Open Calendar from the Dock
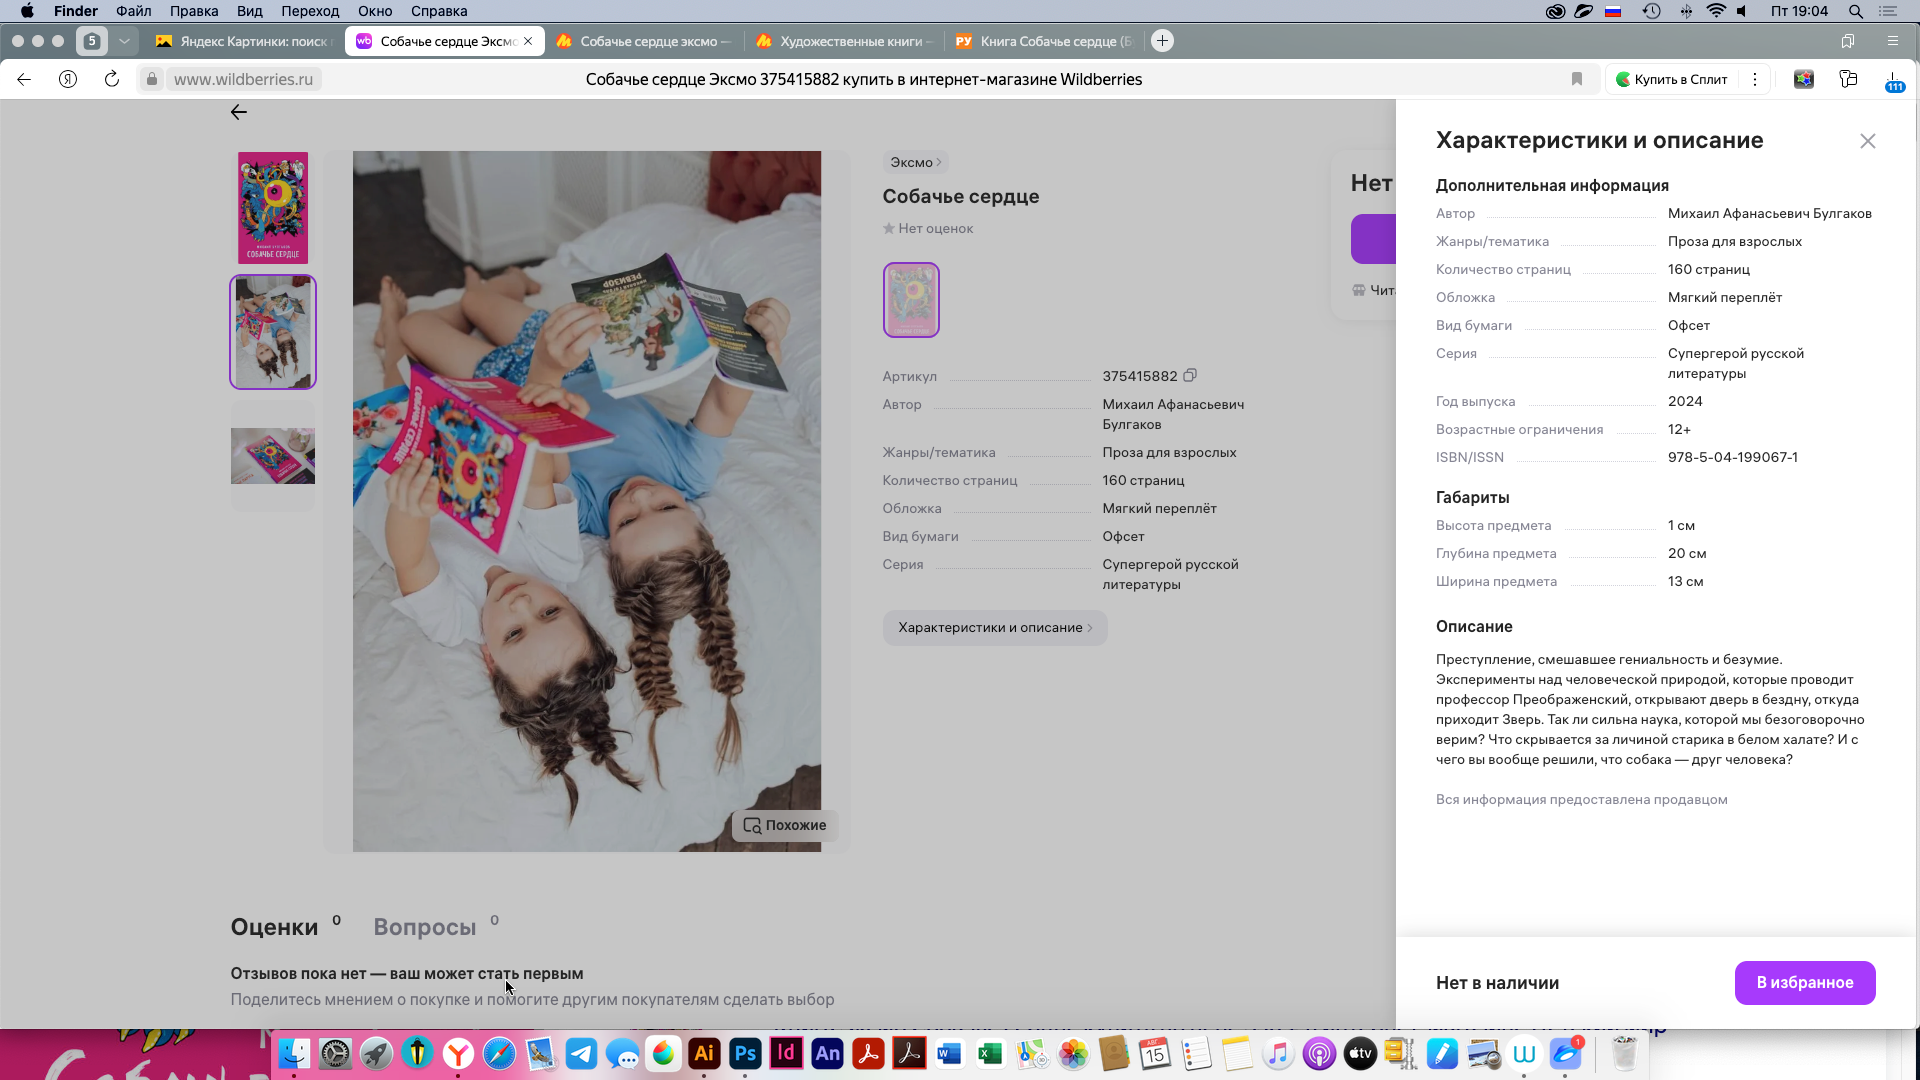 (1155, 1053)
